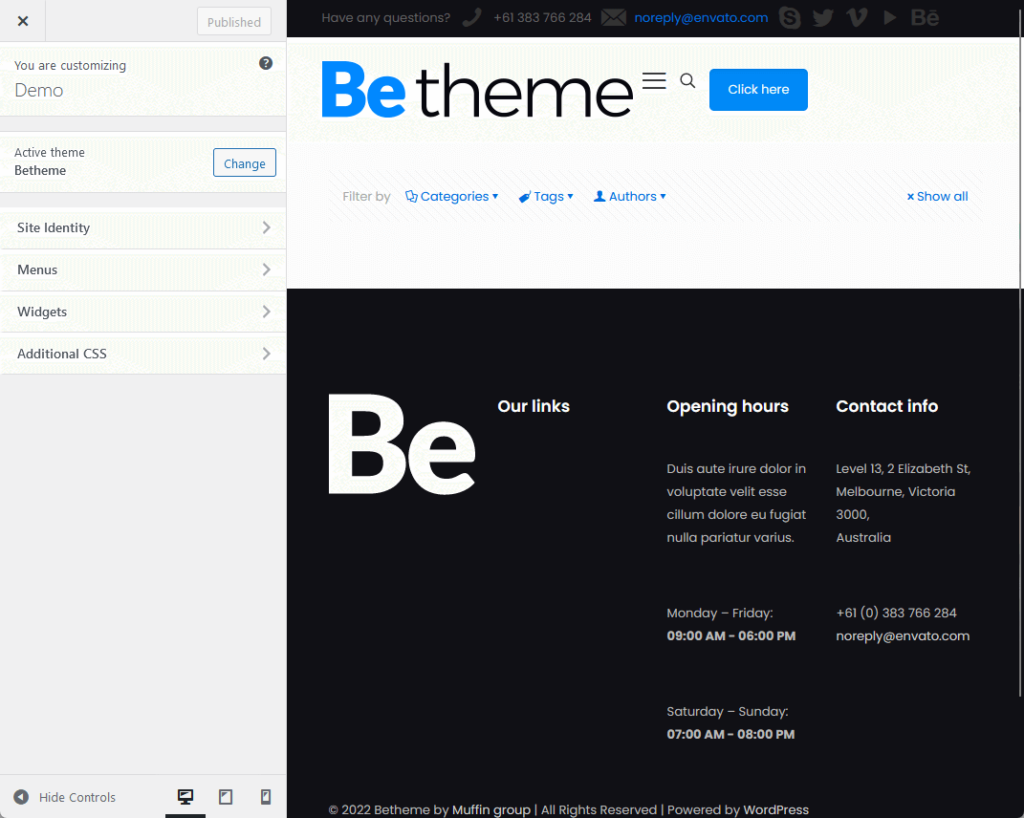Open the Vimeo social icon

(857, 18)
